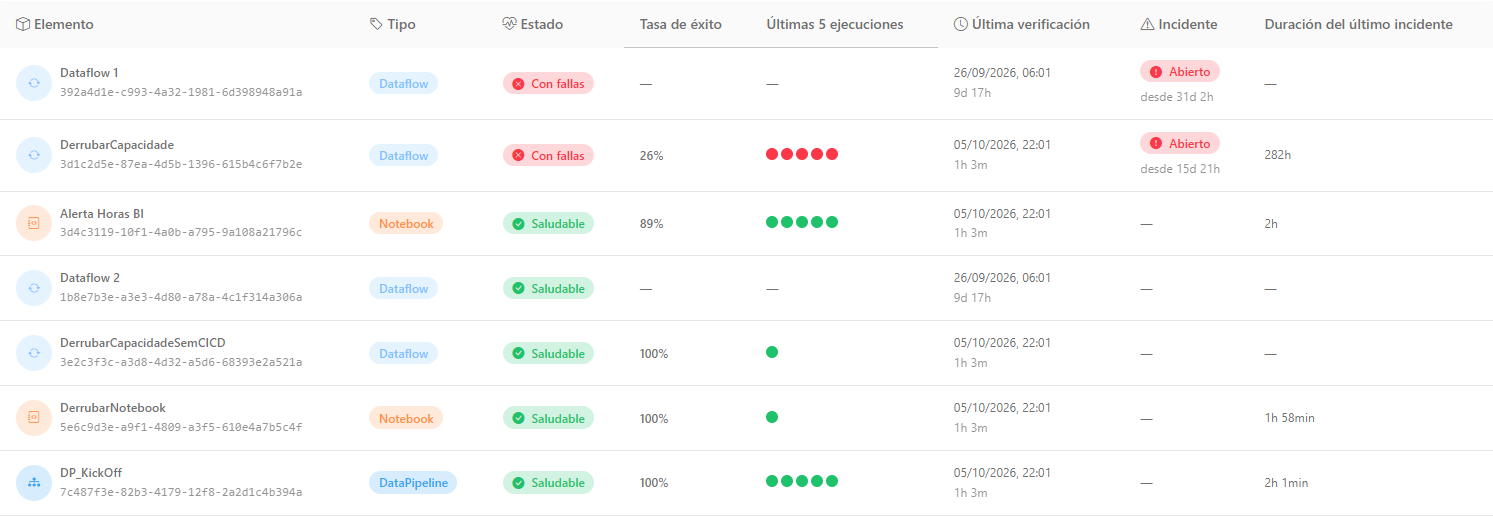Sort by the Elemento column header

click(x=64, y=24)
